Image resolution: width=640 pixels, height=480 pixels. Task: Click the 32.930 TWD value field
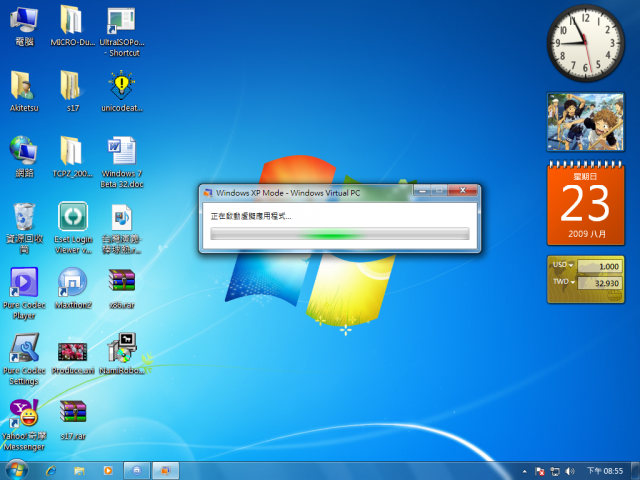pos(599,283)
